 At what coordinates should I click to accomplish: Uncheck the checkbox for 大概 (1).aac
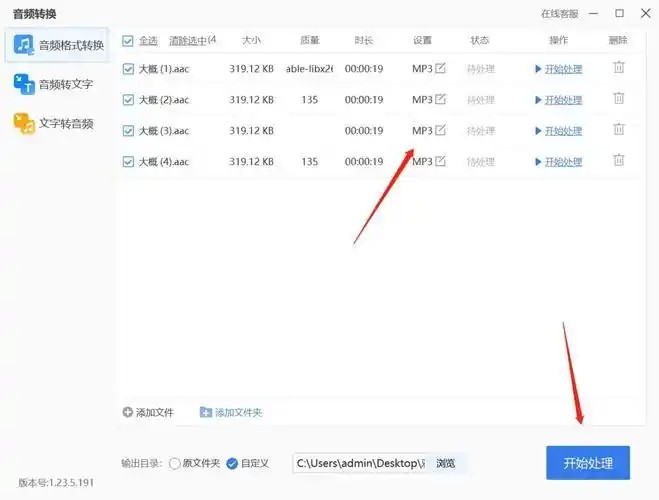coord(128,69)
